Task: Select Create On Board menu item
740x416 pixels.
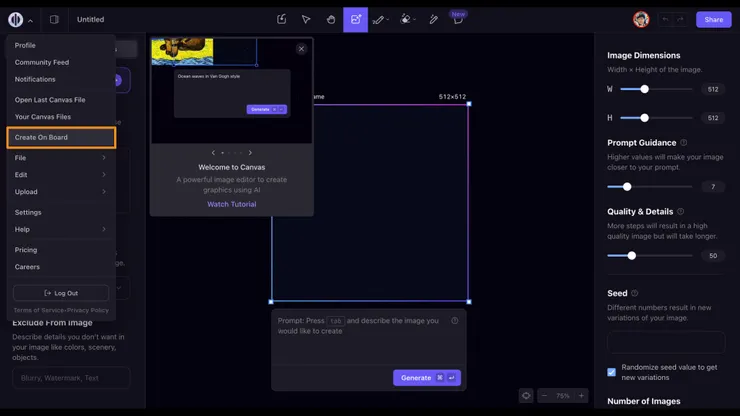Action: click(61, 137)
